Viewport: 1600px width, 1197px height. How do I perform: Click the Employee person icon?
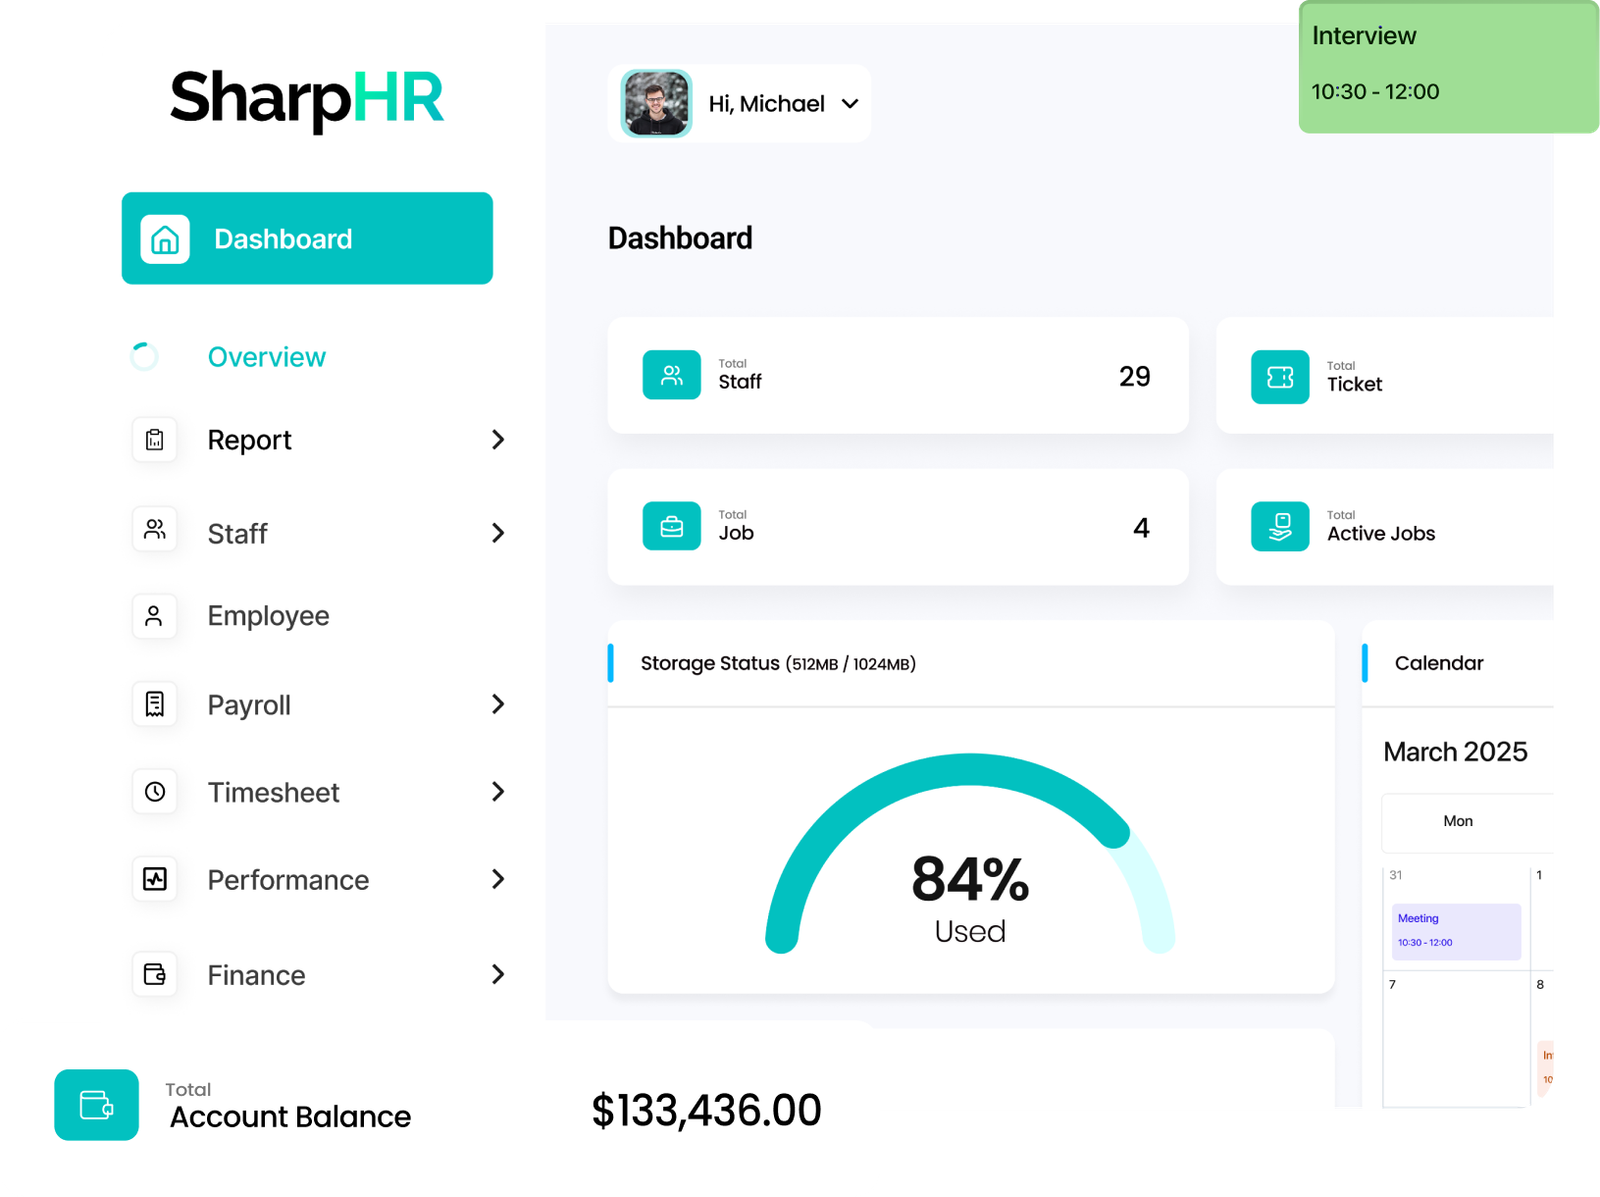[x=154, y=616]
